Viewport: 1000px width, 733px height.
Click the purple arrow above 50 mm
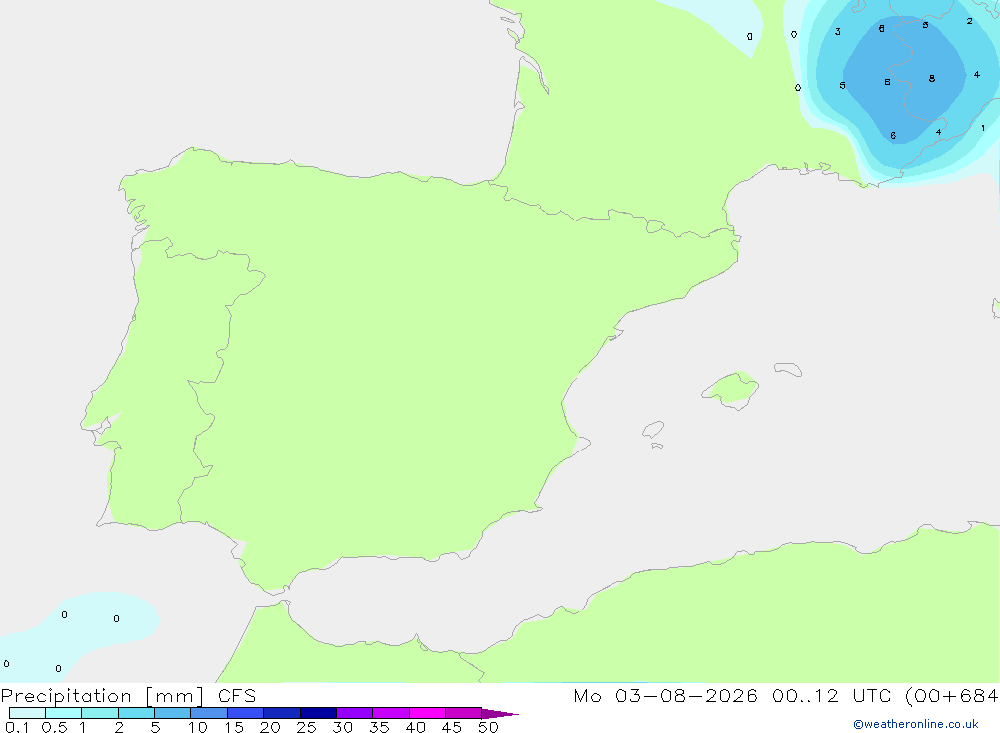(499, 714)
